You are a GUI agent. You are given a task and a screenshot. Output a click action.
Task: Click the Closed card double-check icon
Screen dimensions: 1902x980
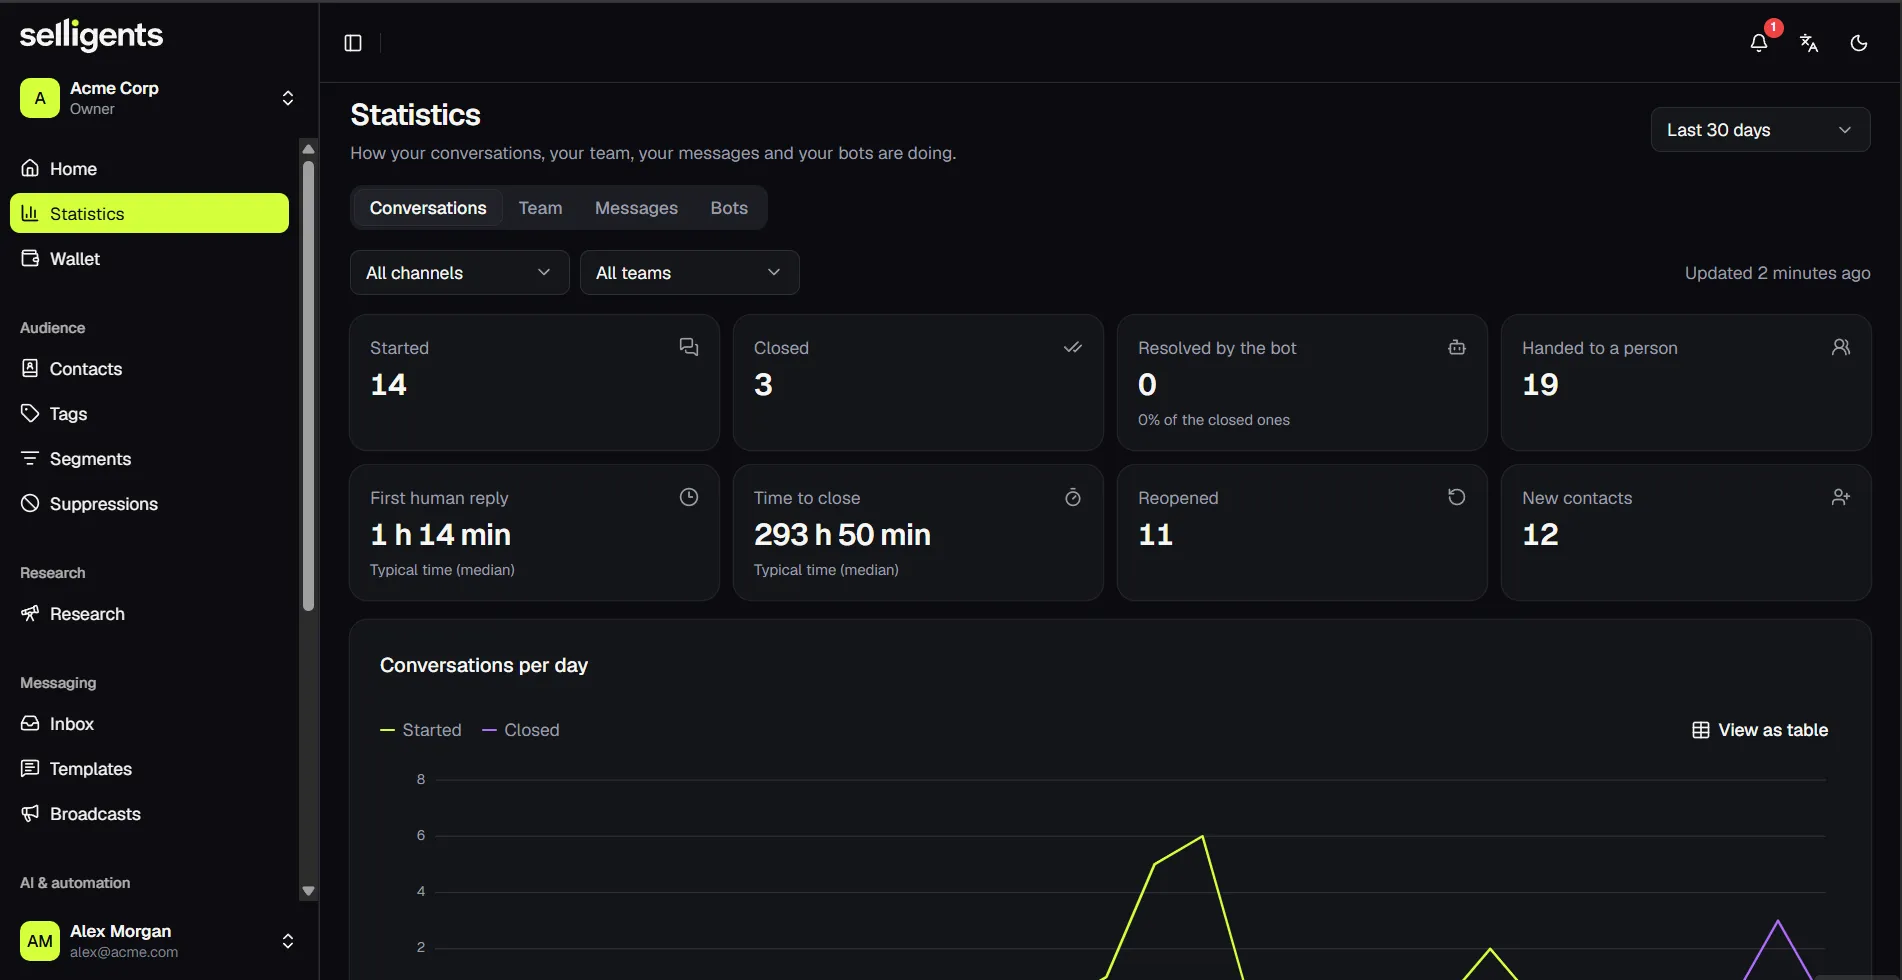click(1073, 347)
